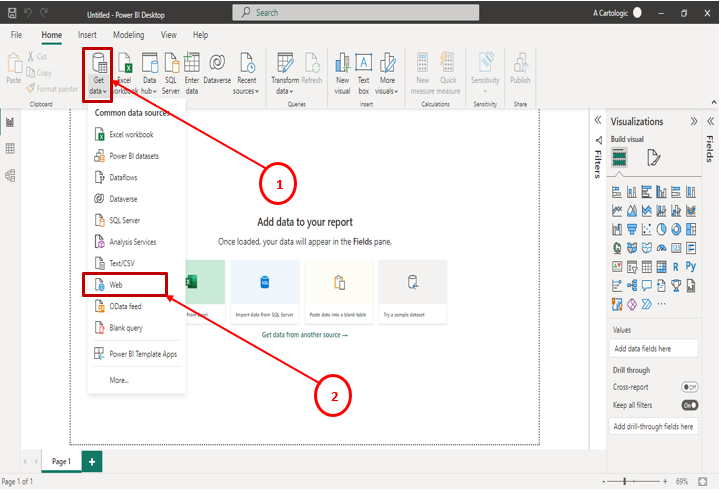
Task: Open the Help ribbon tab
Action: pos(200,35)
